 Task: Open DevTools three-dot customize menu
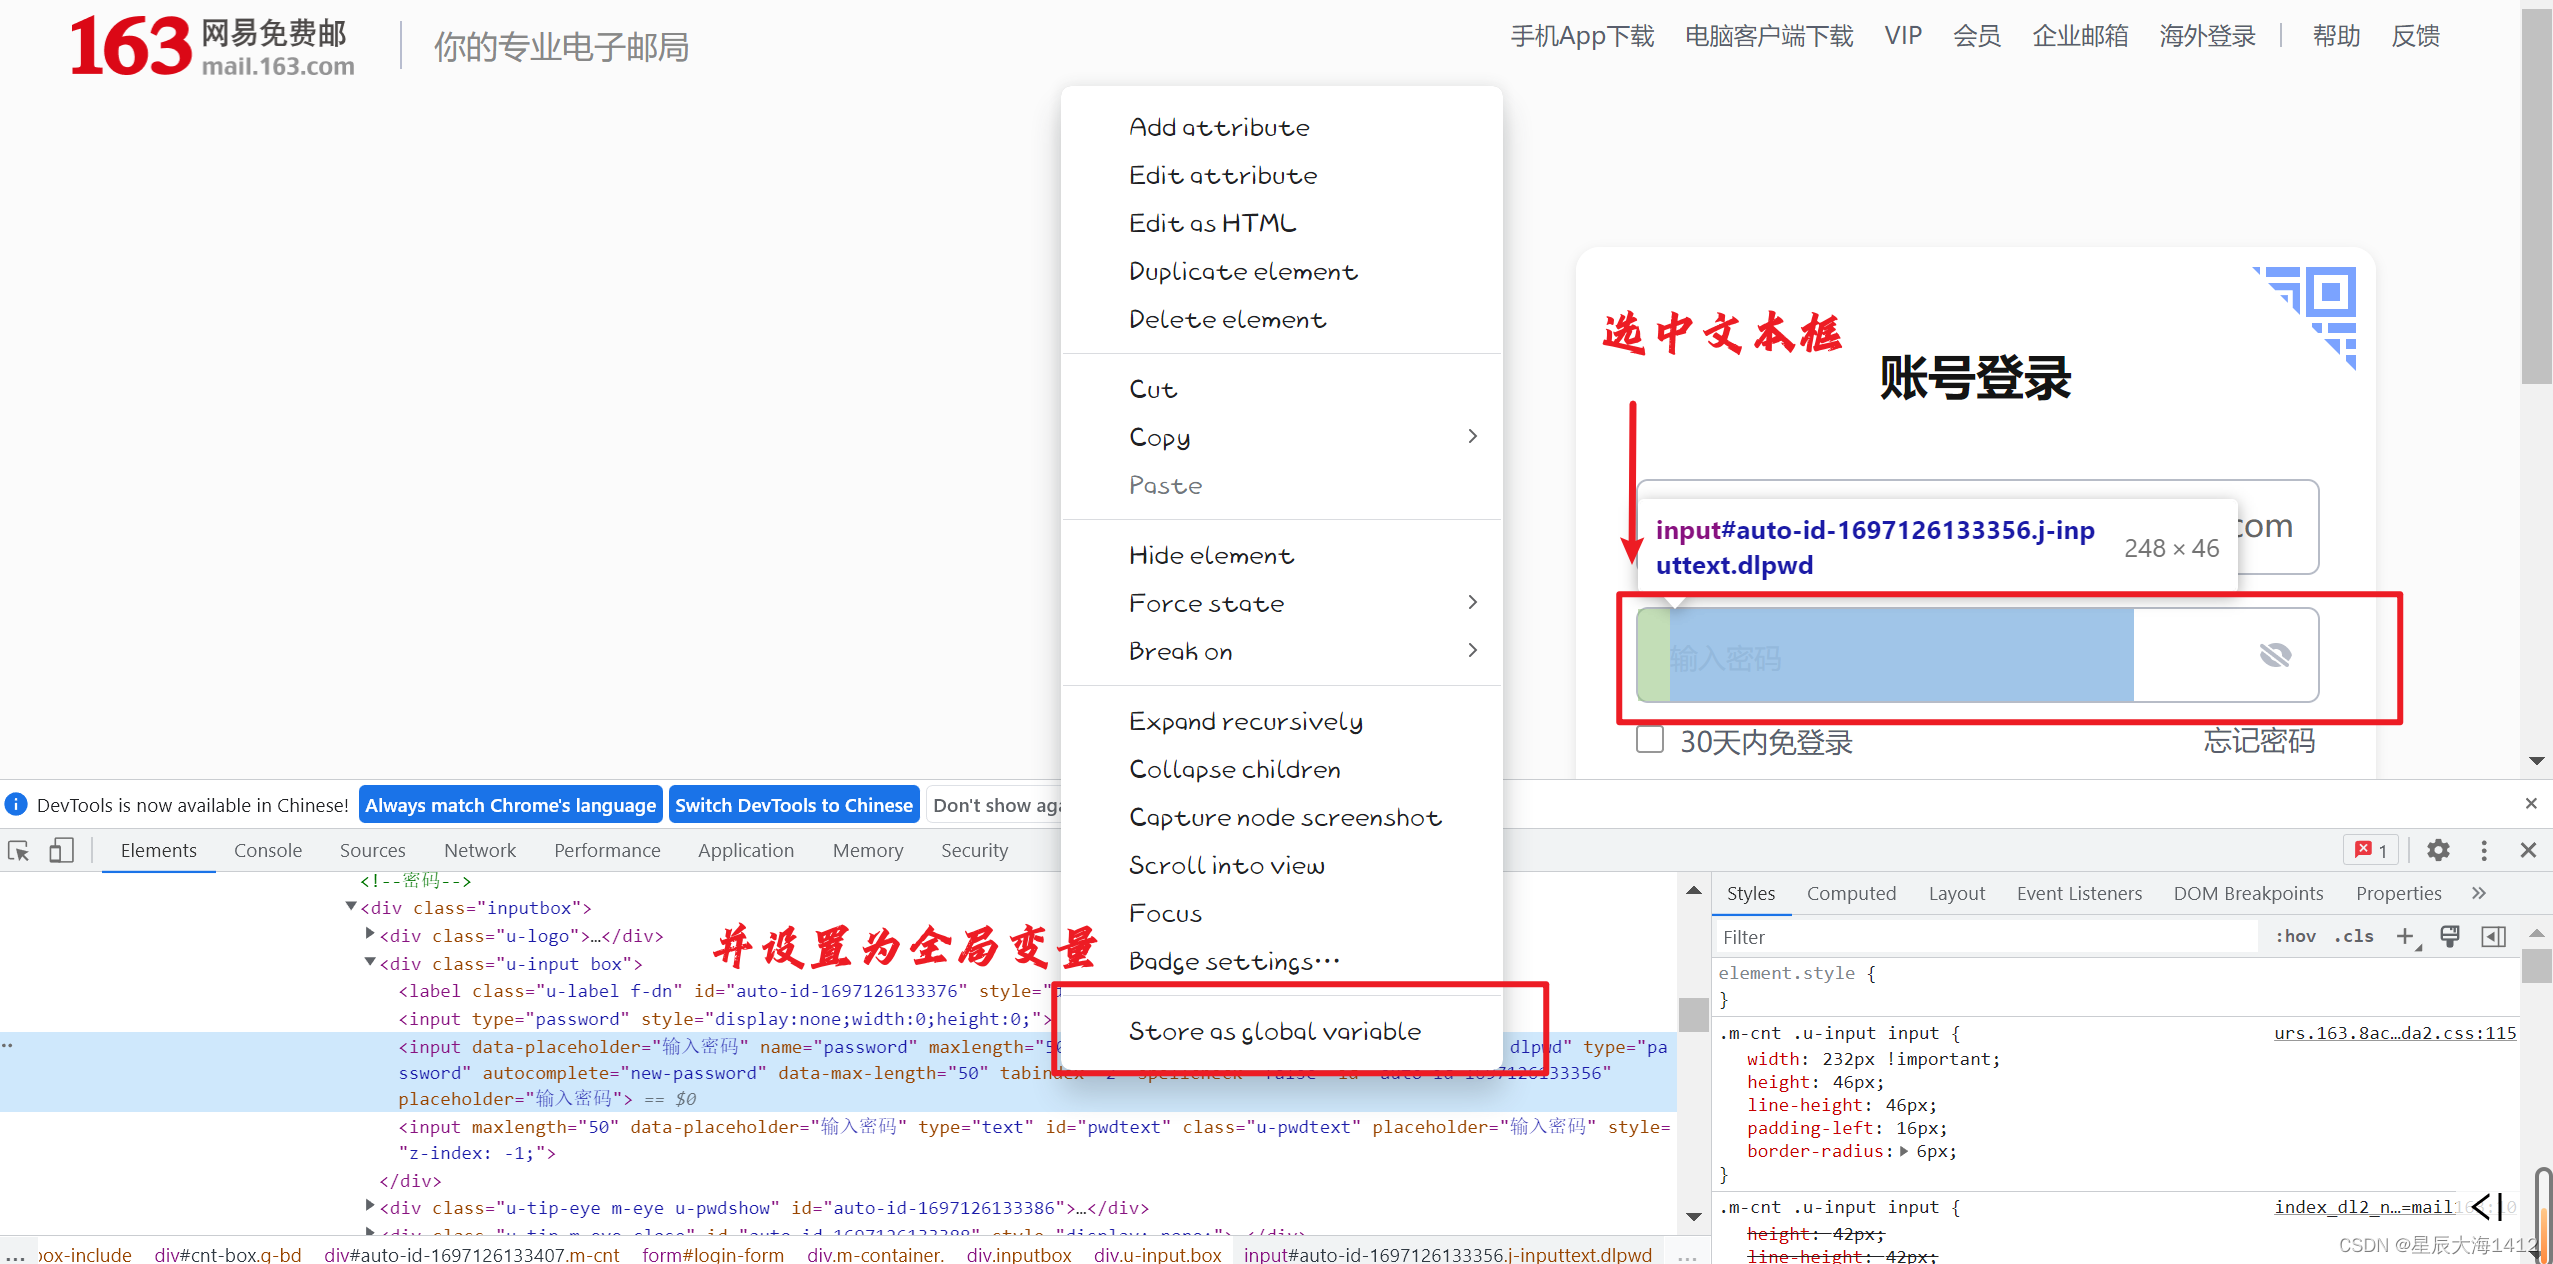[x=2483, y=850]
